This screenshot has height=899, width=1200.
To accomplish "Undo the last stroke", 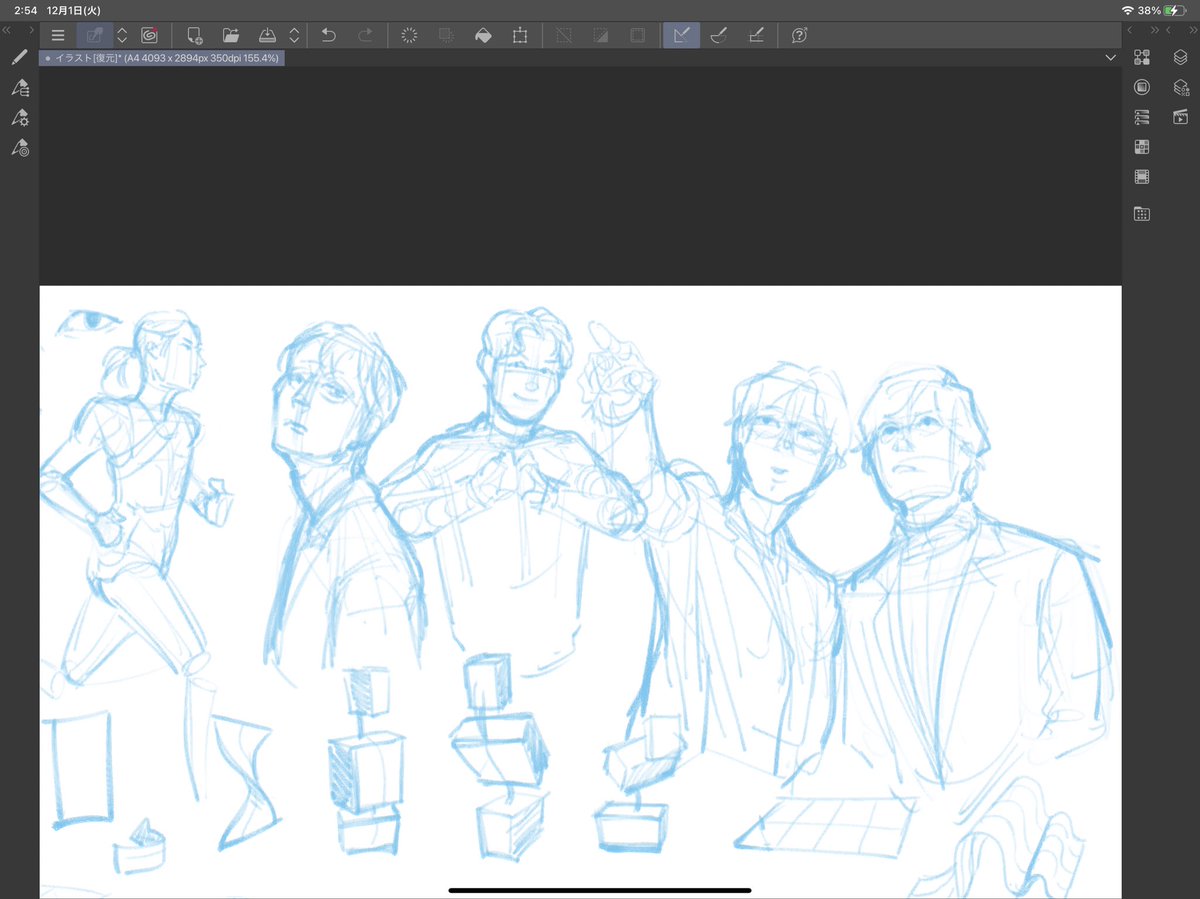I will click(328, 35).
